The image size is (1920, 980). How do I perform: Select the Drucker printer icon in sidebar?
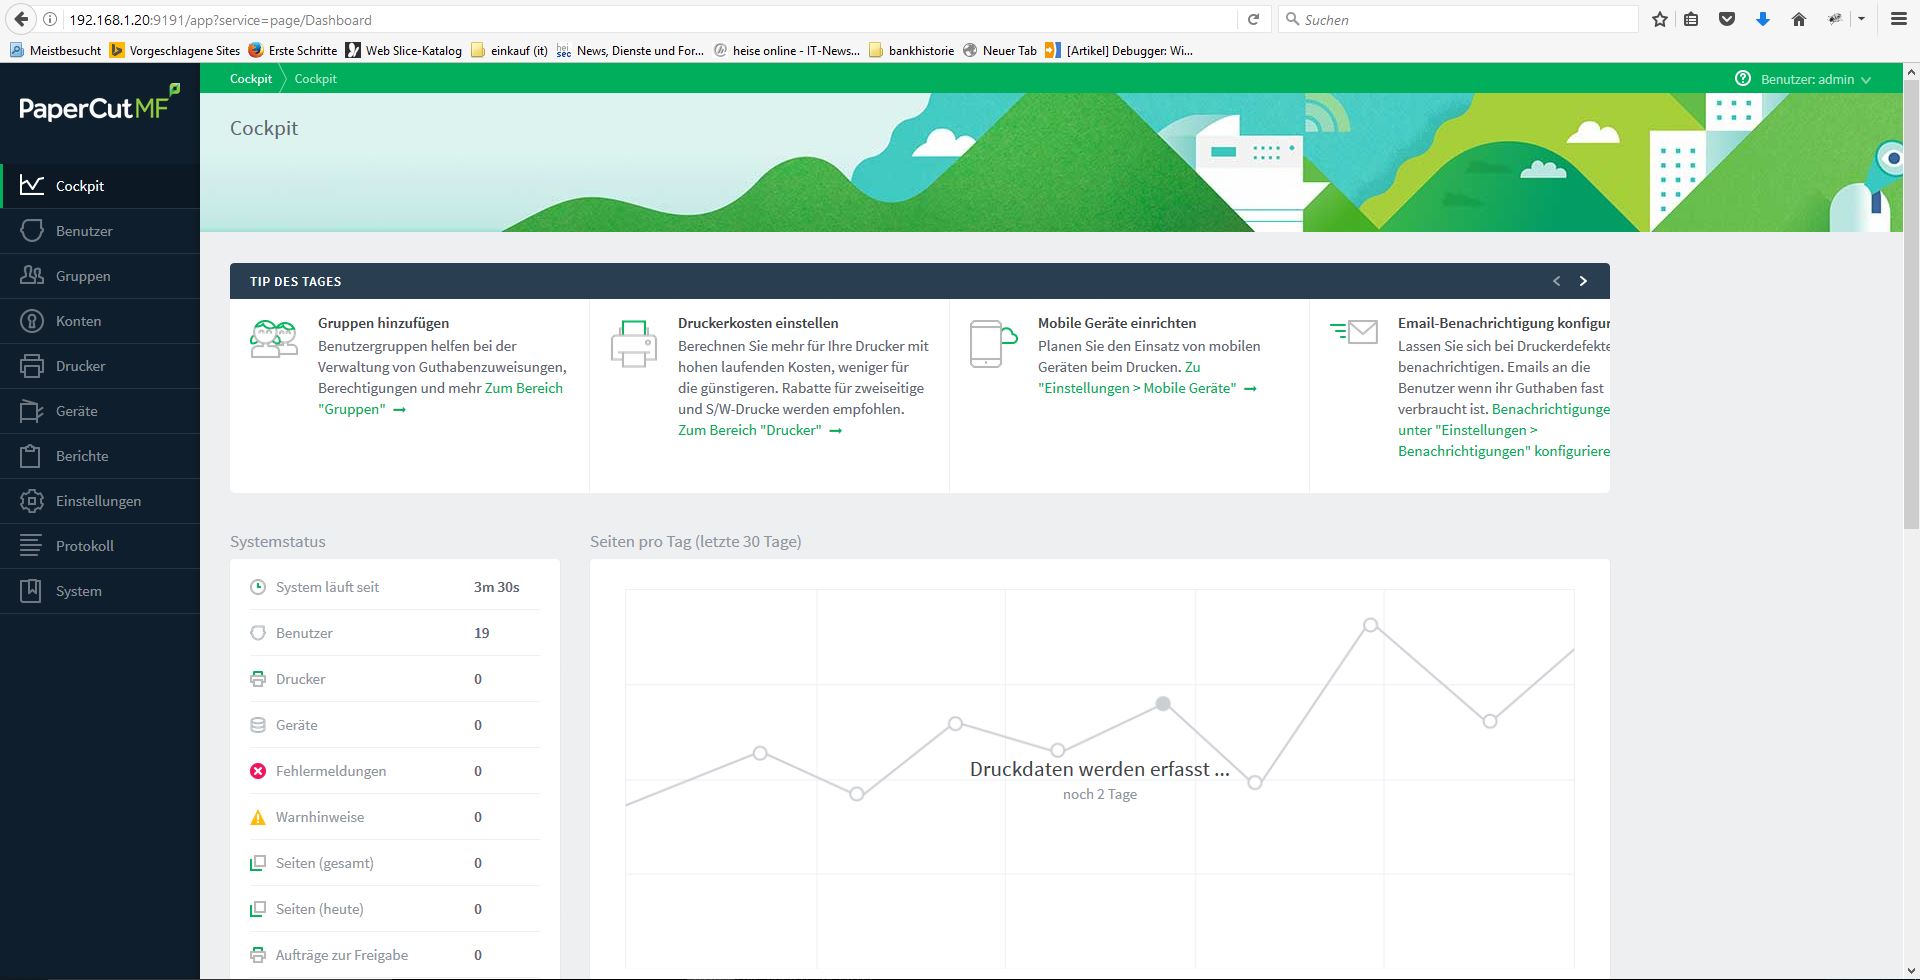[x=32, y=366]
